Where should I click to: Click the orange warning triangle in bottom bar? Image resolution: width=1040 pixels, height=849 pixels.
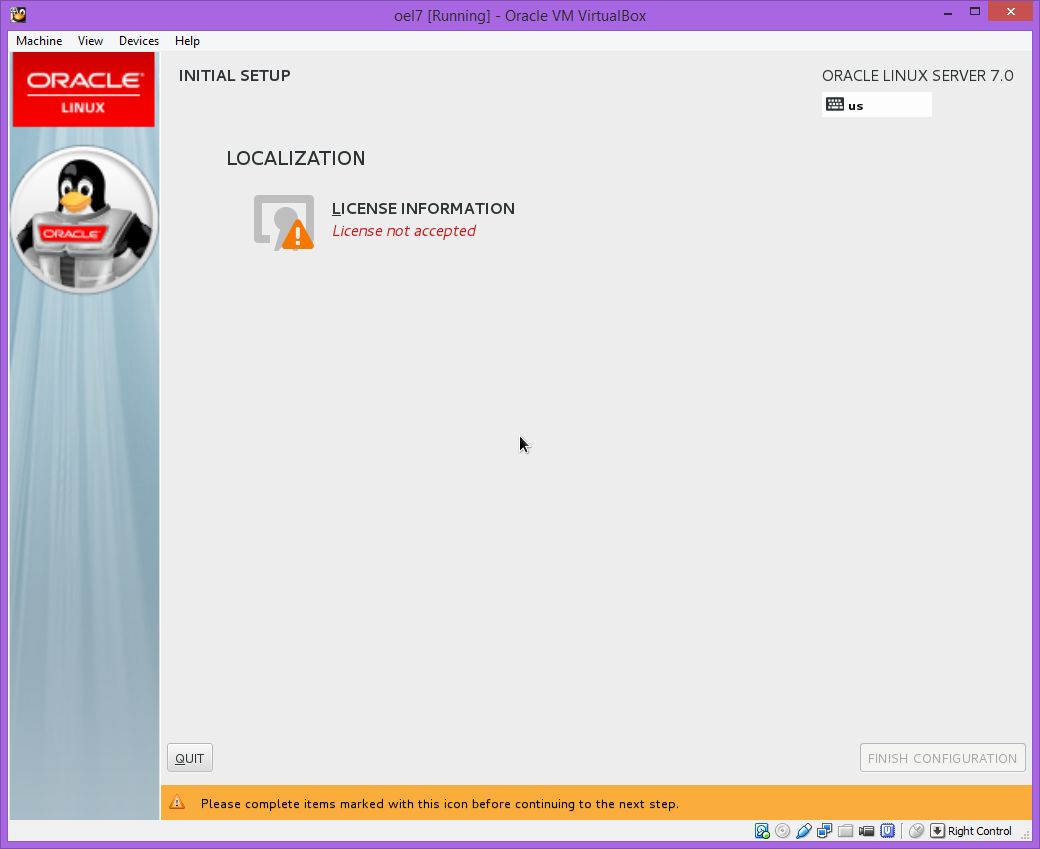tap(177, 803)
